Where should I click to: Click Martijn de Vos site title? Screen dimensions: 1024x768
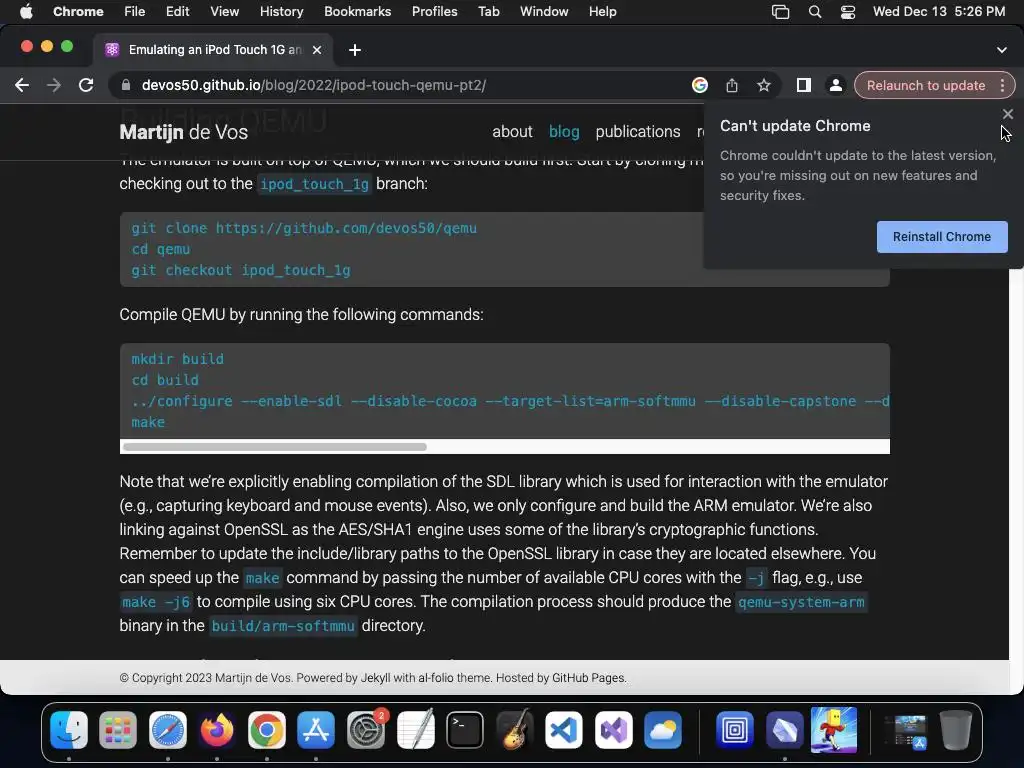(x=184, y=132)
